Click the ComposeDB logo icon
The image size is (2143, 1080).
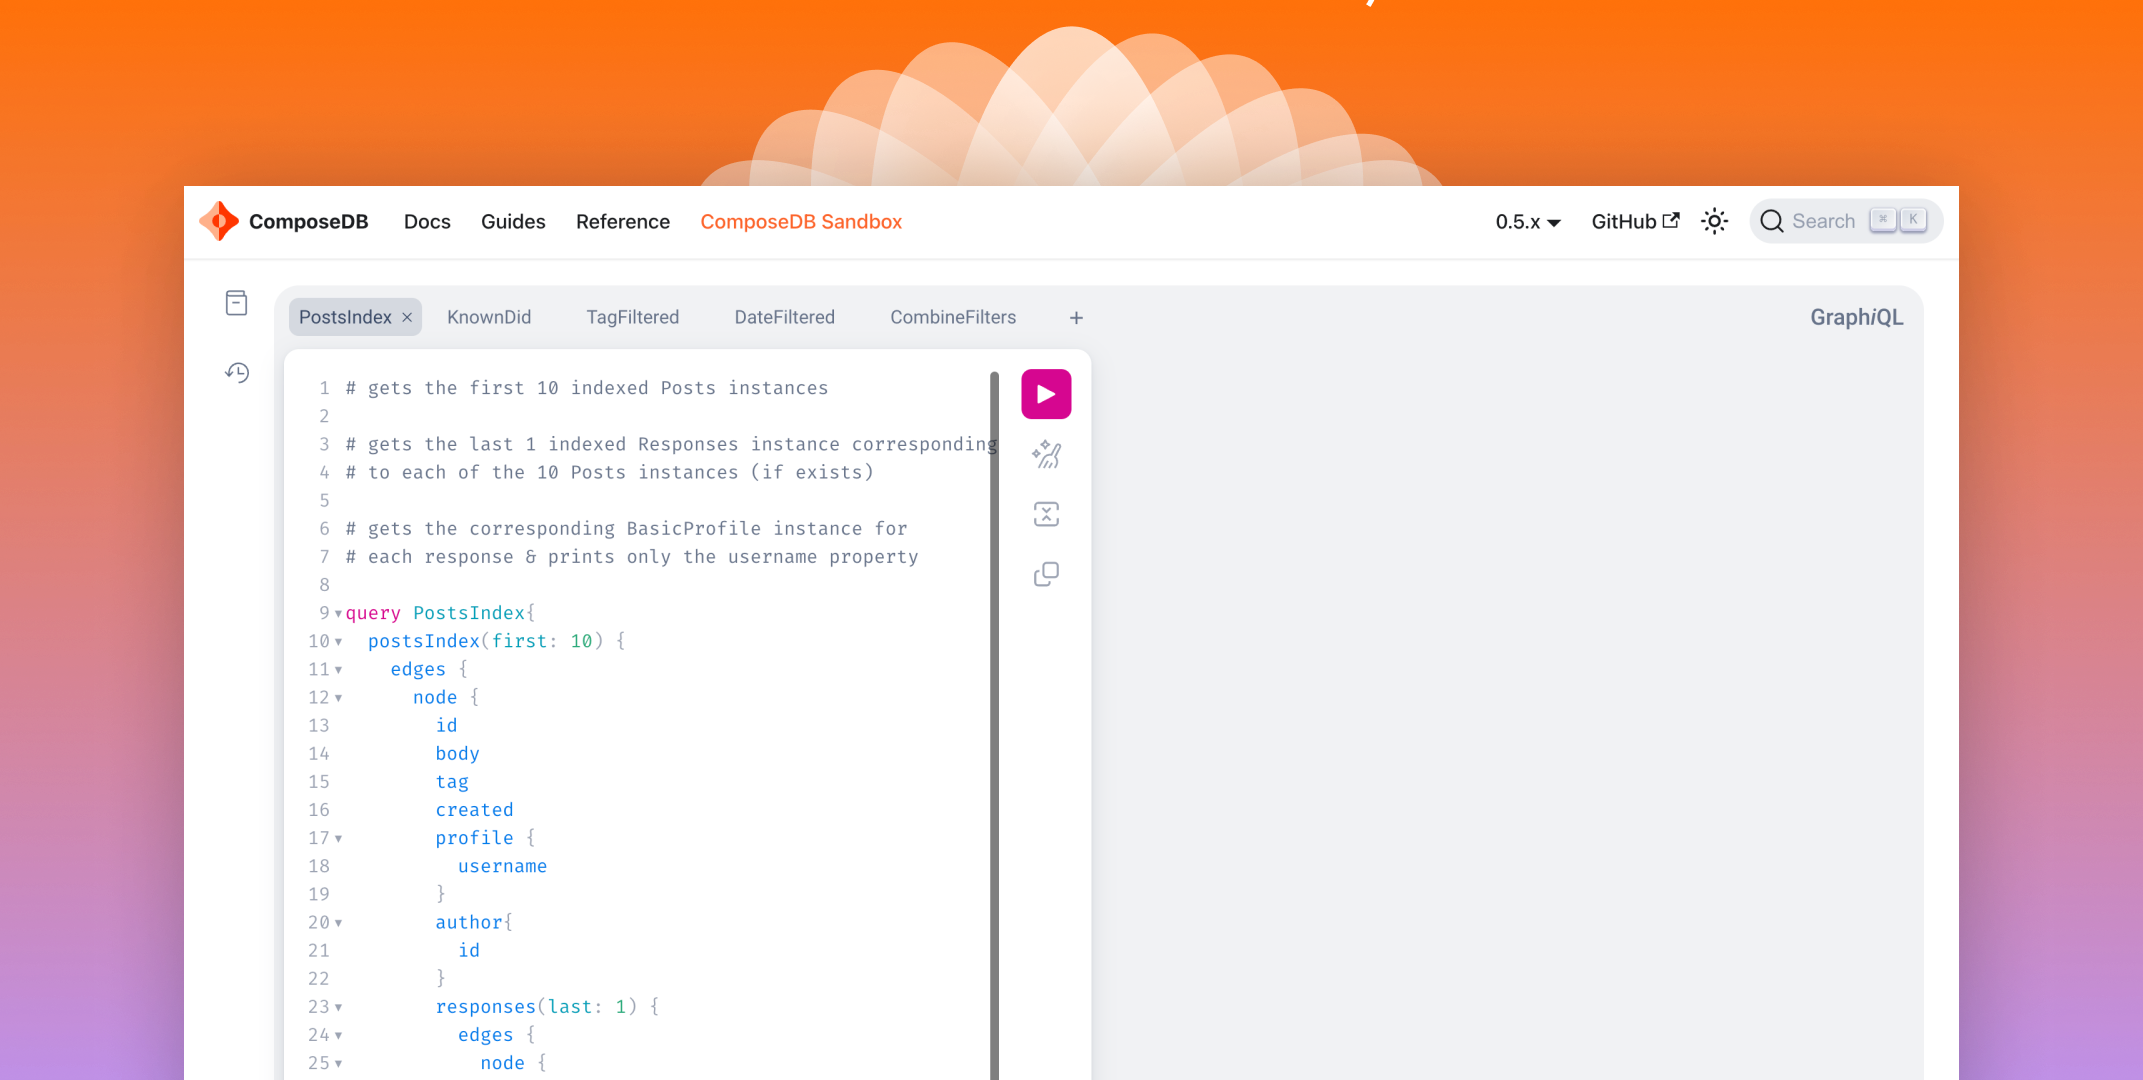click(x=219, y=221)
